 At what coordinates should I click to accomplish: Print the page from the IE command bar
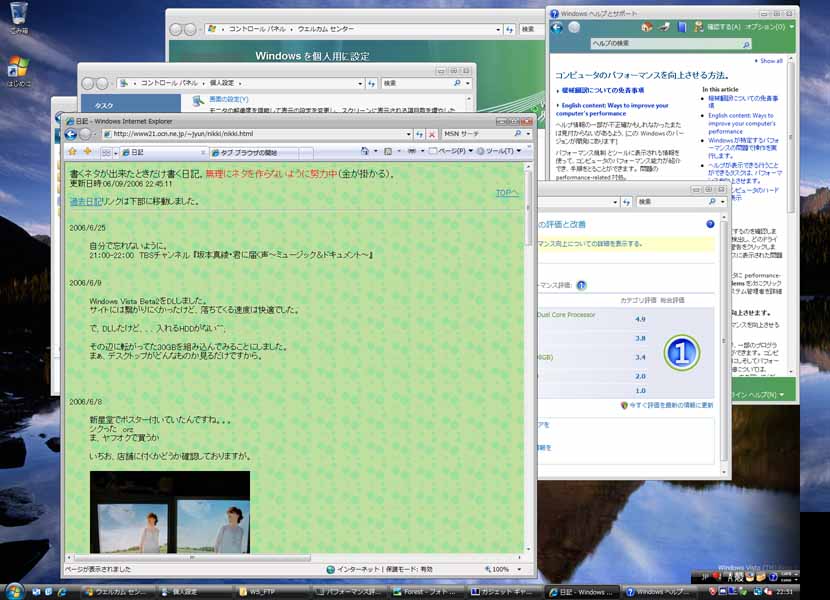(x=411, y=151)
